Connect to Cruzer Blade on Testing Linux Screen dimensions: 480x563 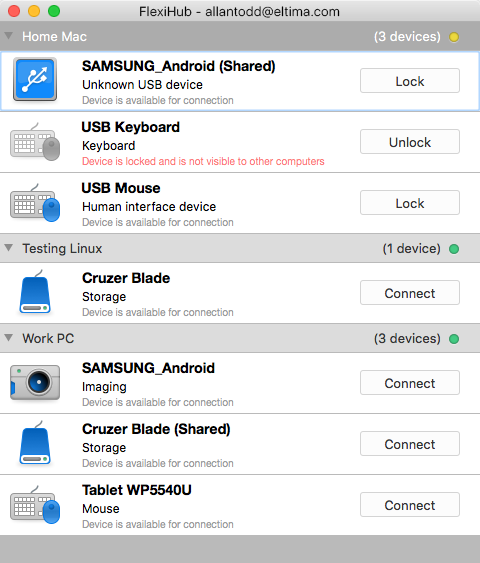tap(410, 293)
